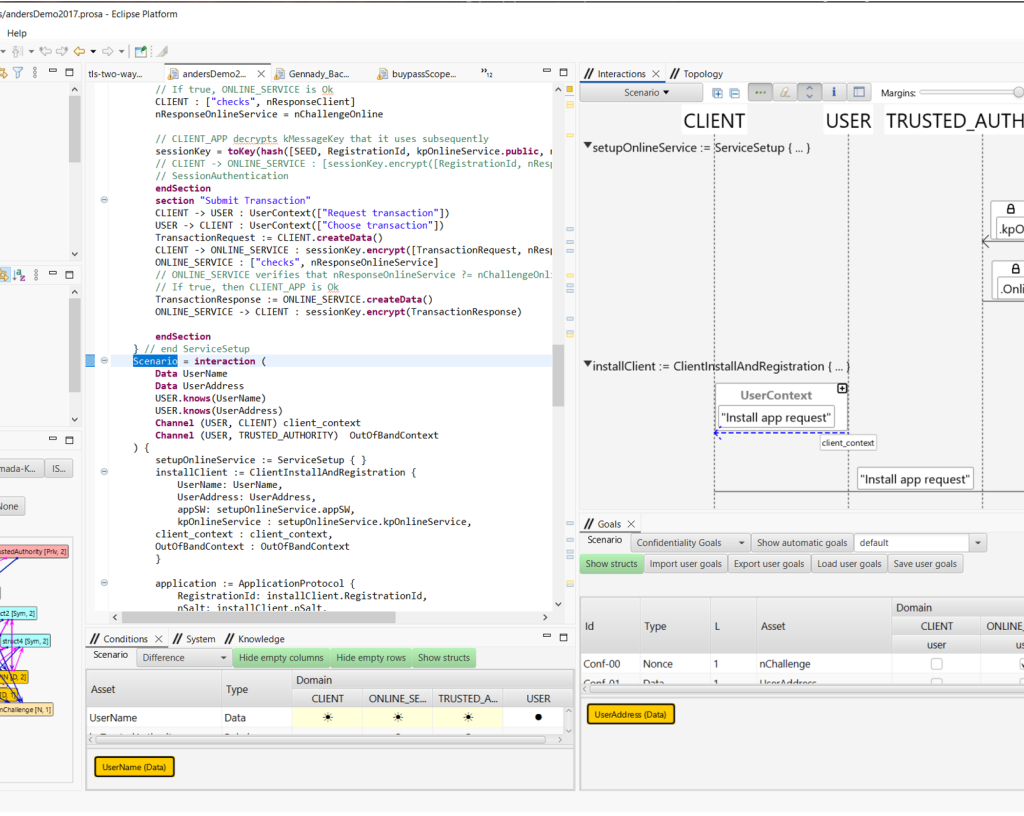Click the Install app request box under UserContext

pos(776,417)
